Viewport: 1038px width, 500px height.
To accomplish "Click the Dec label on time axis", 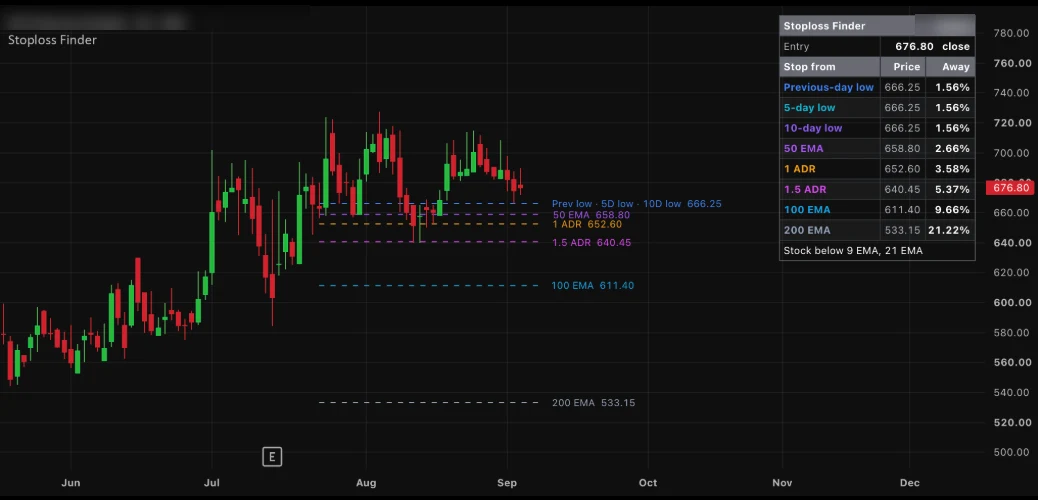I will click(910, 483).
